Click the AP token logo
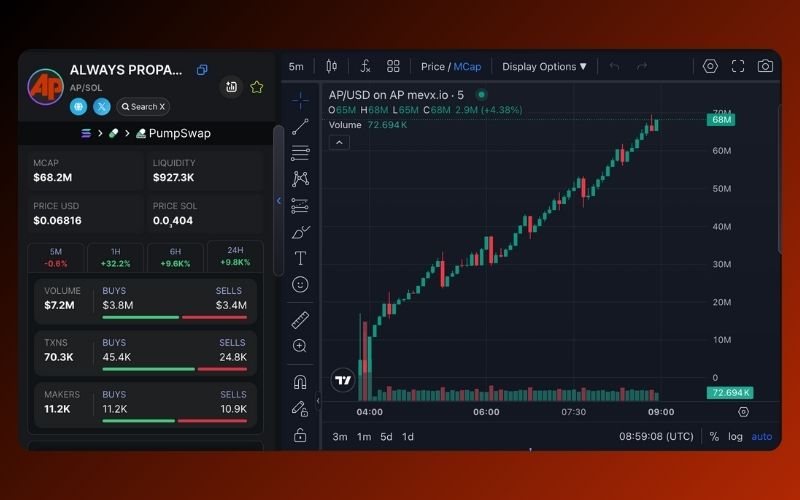Viewport: 800px width, 500px height. click(x=45, y=87)
